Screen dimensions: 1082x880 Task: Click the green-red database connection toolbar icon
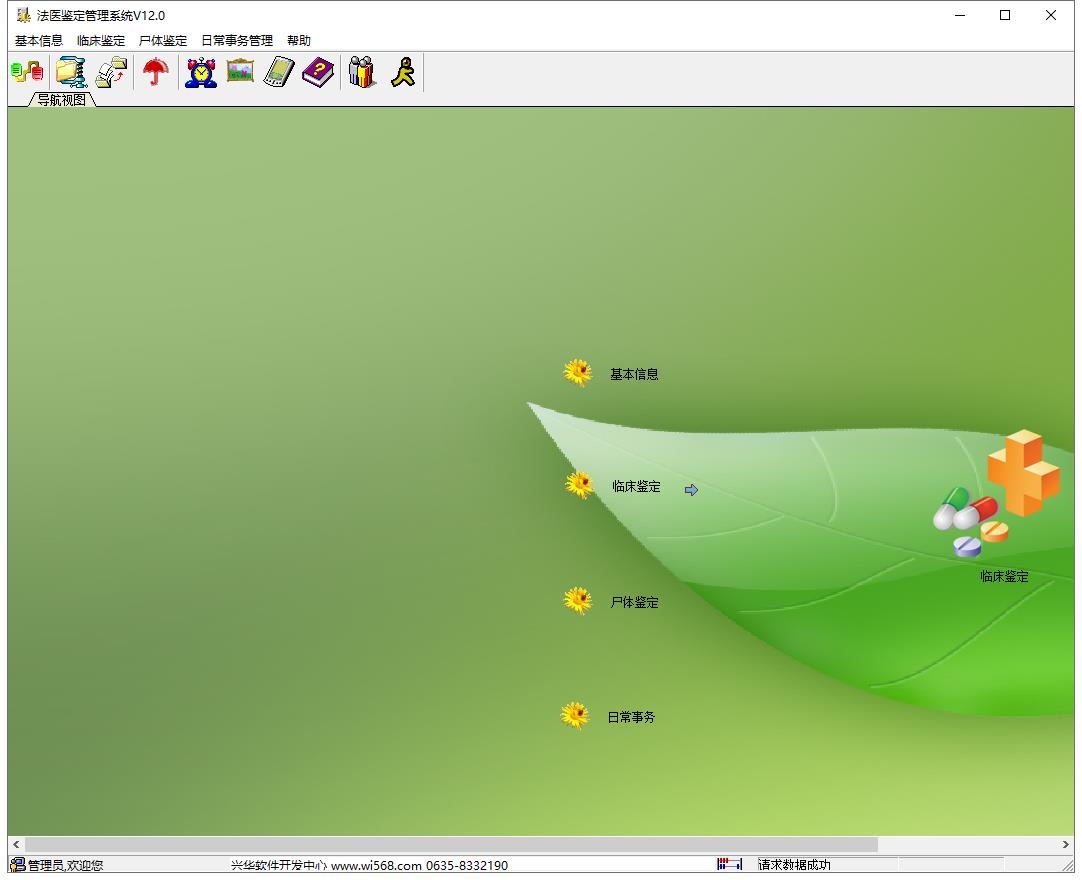coord(27,72)
